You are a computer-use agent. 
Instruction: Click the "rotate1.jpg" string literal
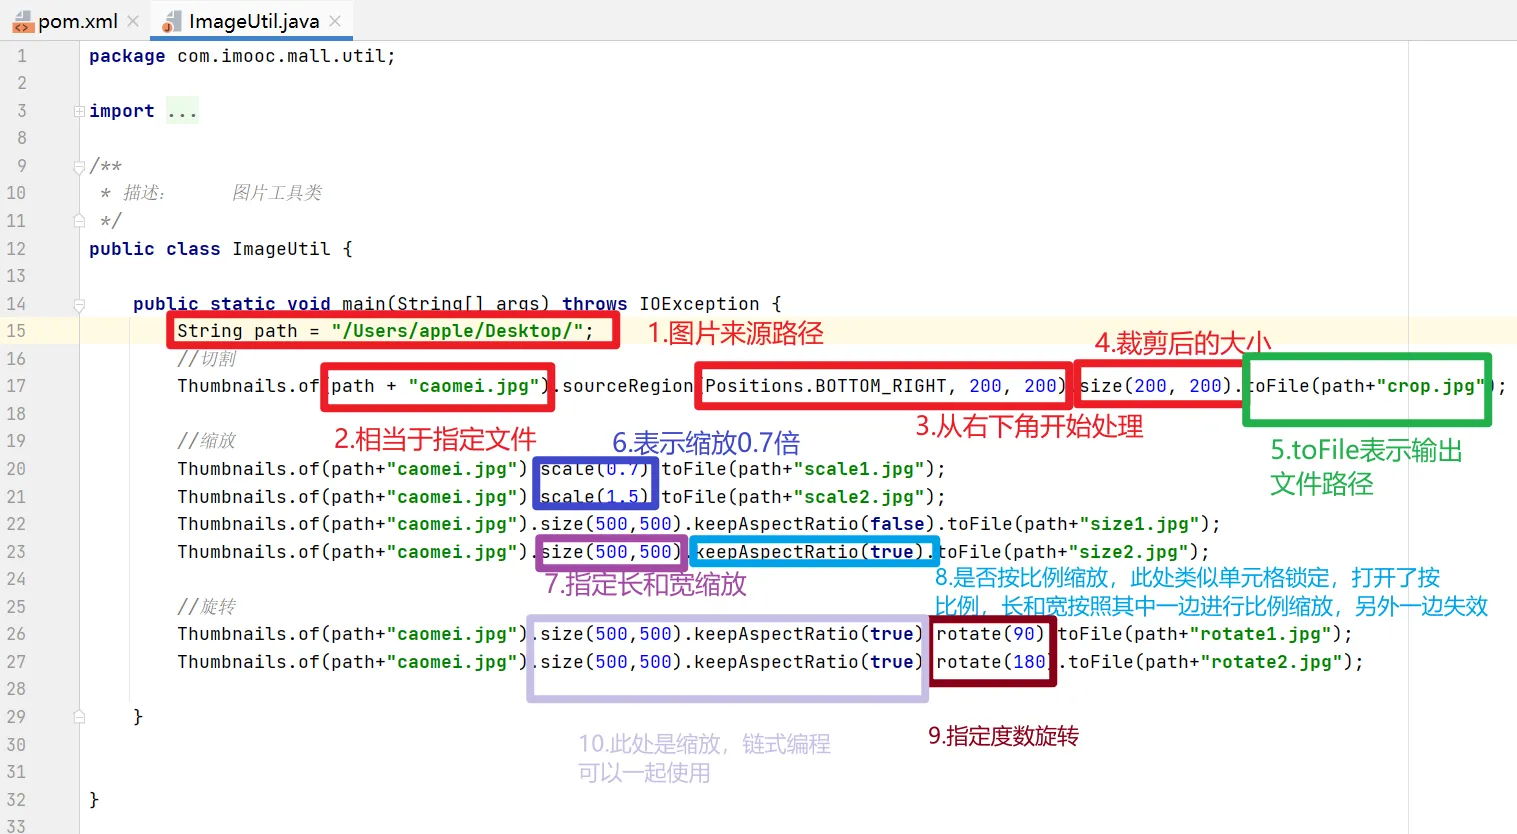pos(1260,634)
